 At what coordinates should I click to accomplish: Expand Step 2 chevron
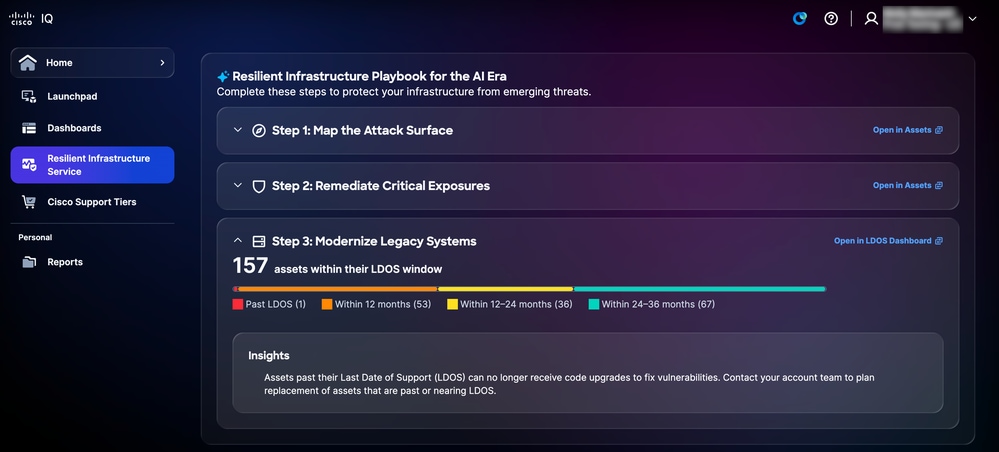coord(238,186)
